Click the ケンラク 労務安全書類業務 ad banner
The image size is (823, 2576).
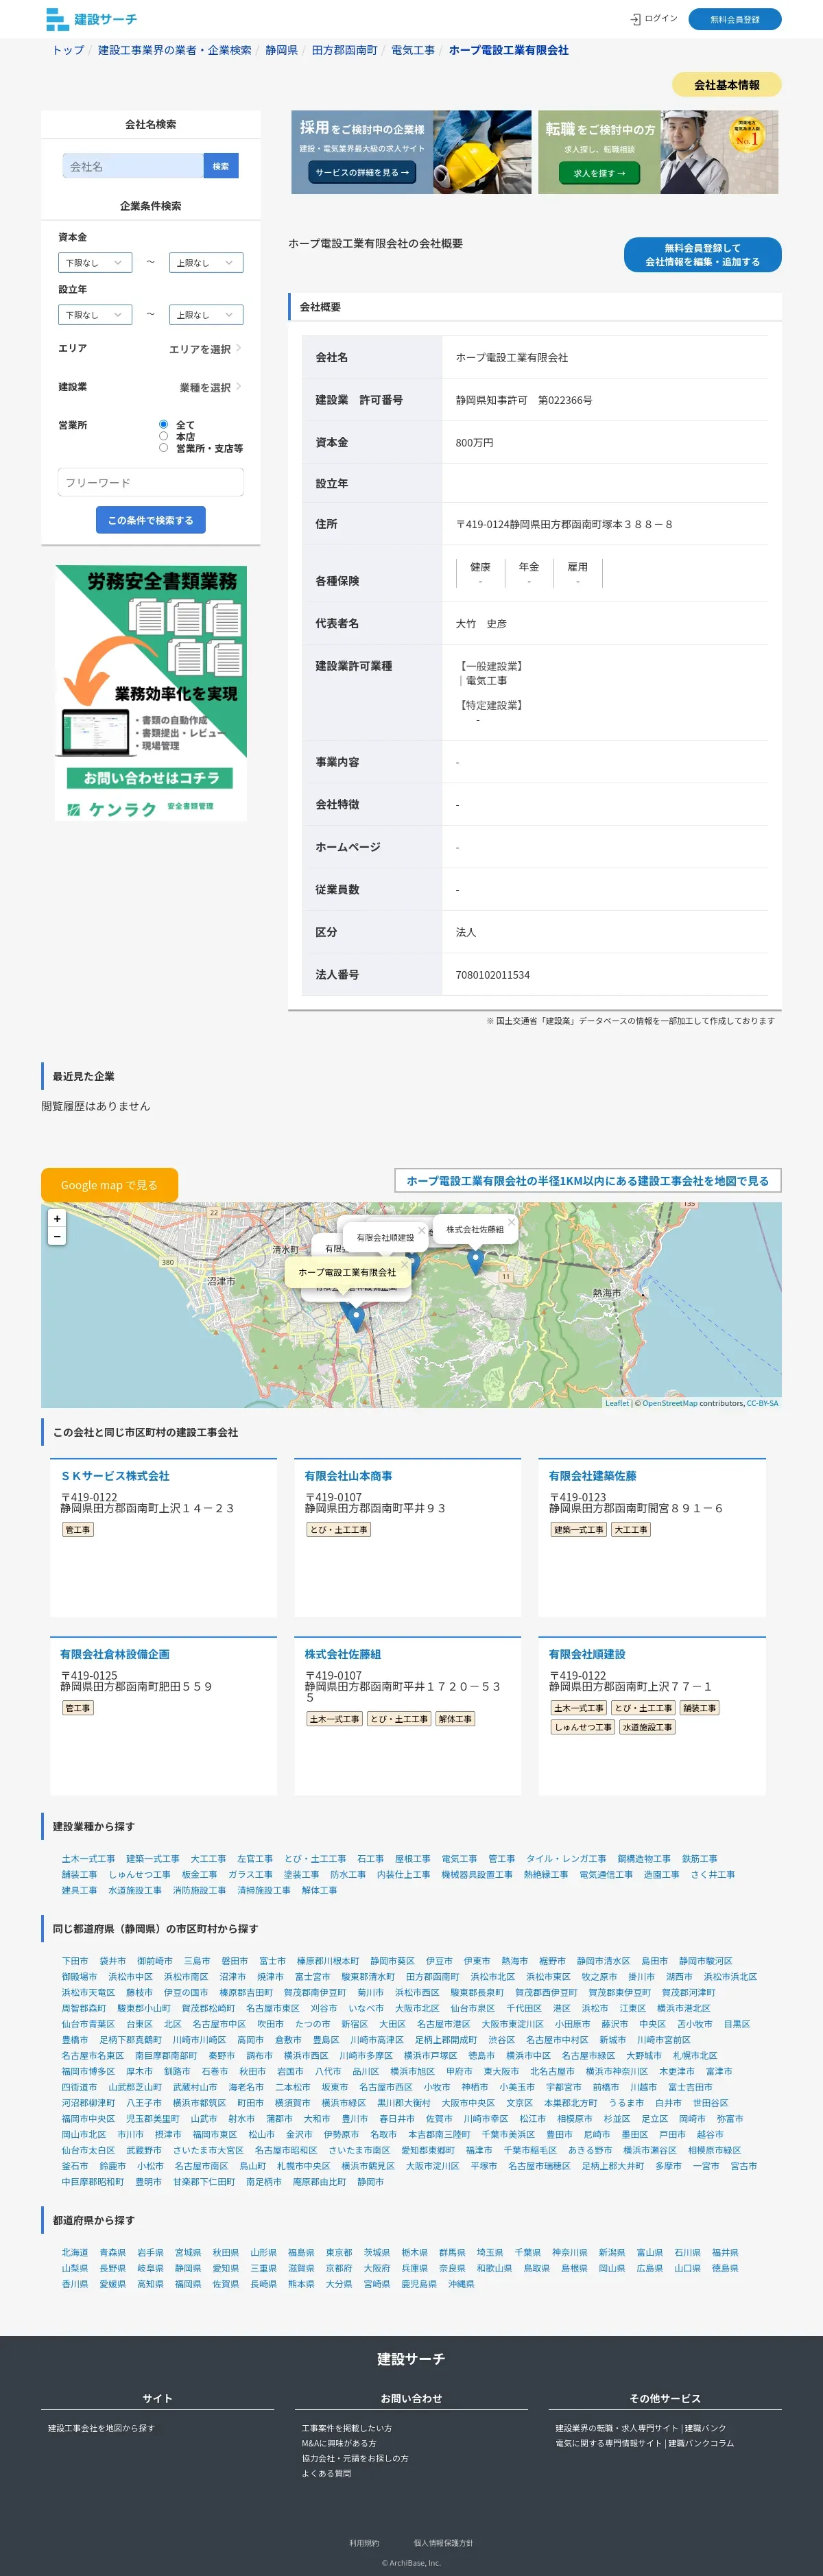[x=151, y=693]
